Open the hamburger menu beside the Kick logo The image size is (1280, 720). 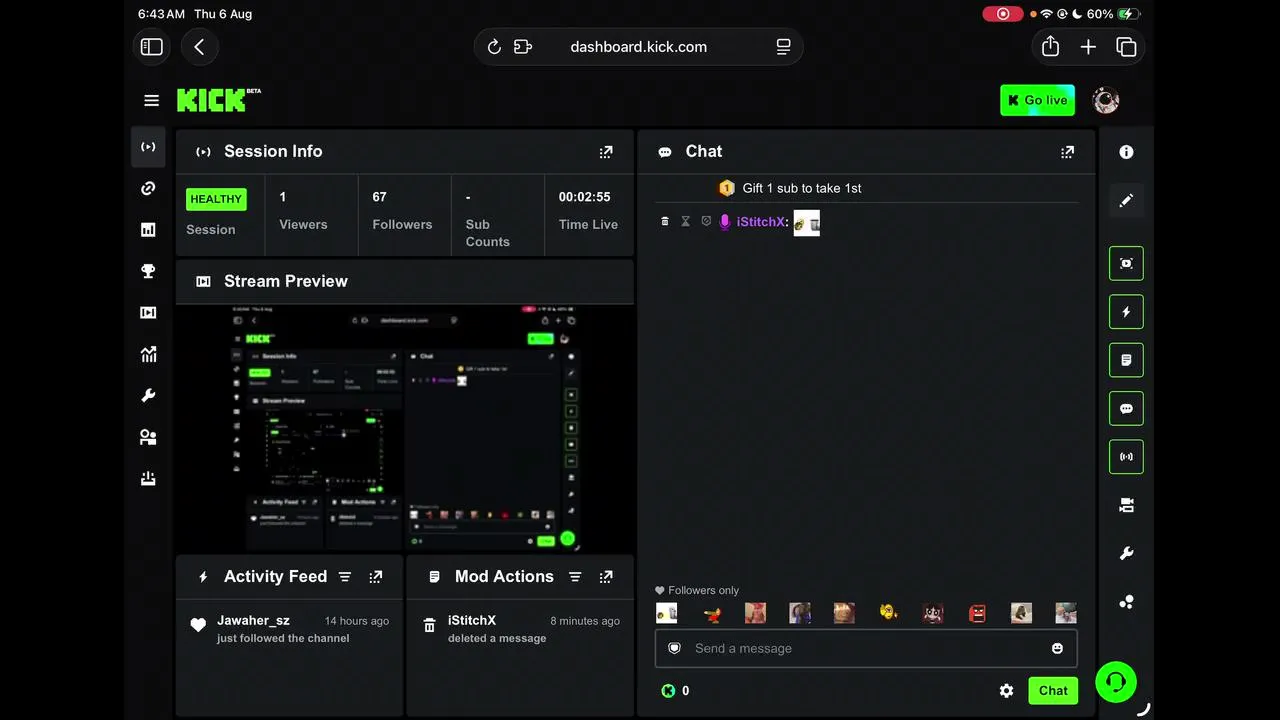(151, 100)
